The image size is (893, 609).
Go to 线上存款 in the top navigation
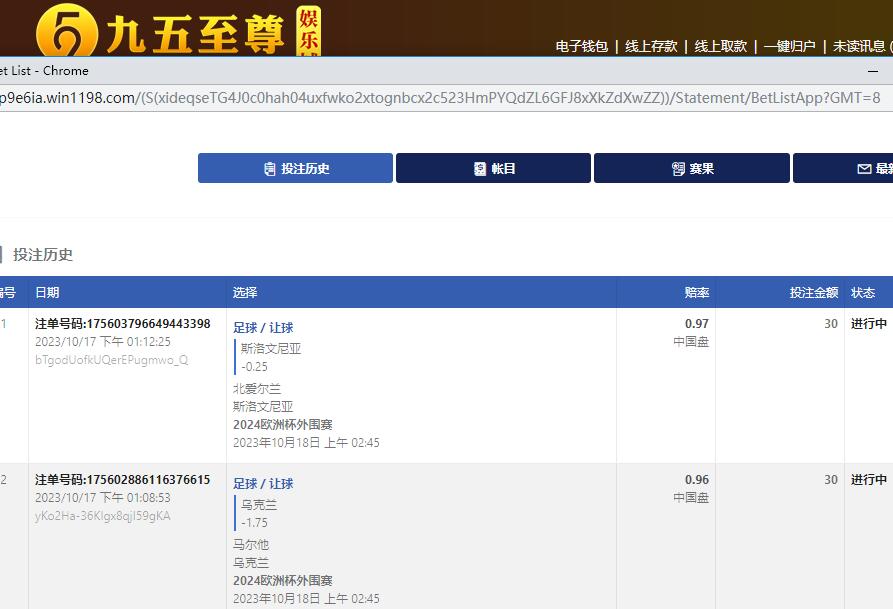coord(651,46)
